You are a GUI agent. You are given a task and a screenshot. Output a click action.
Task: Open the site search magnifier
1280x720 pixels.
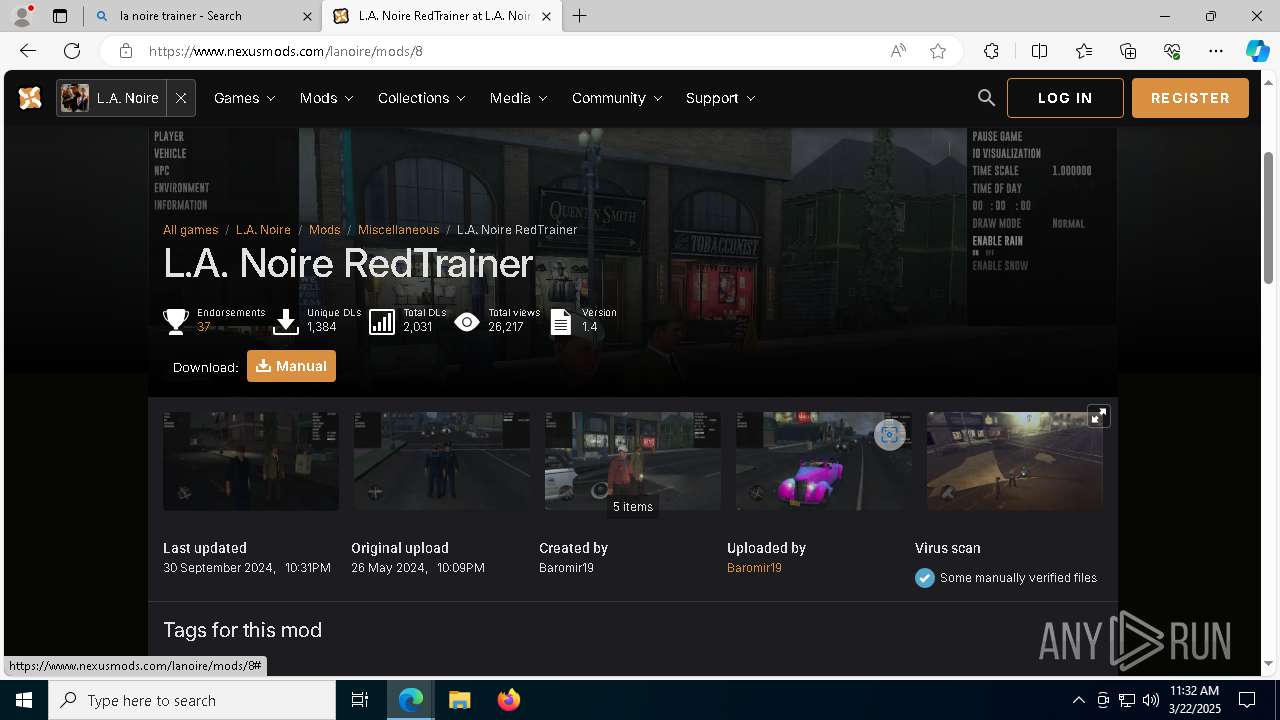tap(986, 98)
